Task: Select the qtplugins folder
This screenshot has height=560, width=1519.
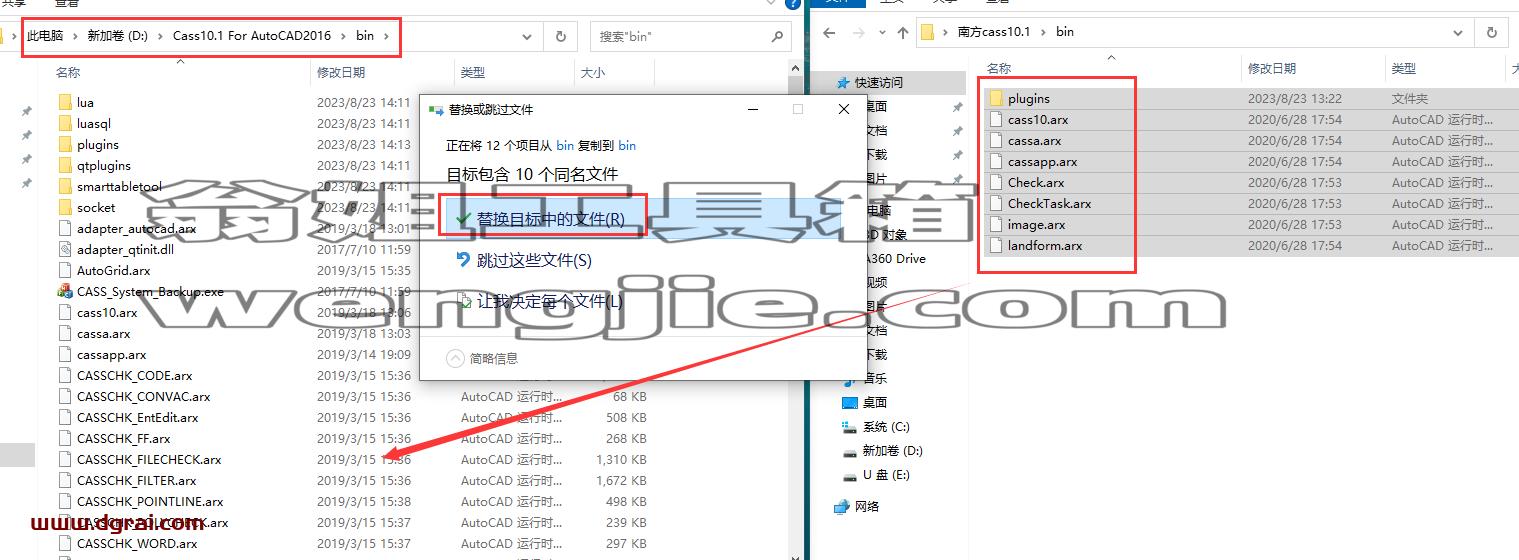Action: tap(103, 166)
